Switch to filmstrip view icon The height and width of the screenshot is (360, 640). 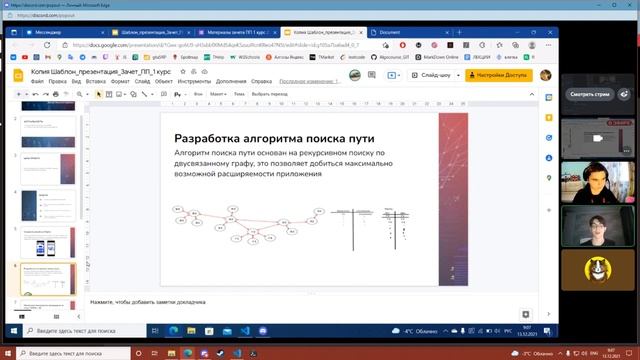(22, 317)
